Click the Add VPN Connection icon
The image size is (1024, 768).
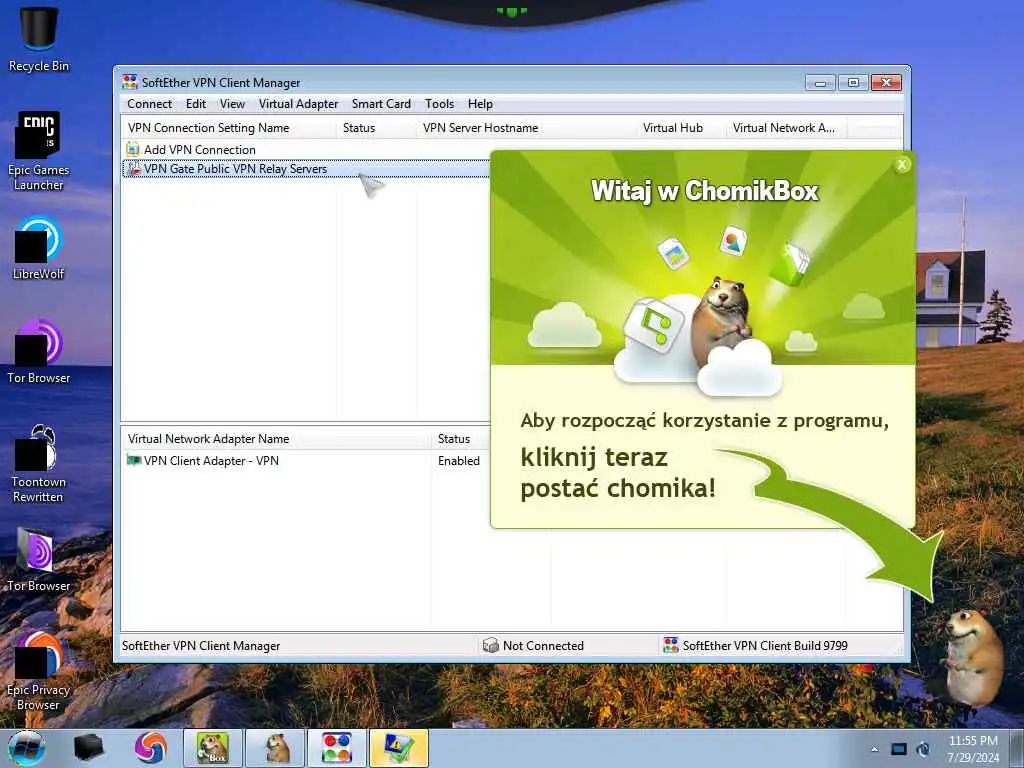[x=133, y=149]
